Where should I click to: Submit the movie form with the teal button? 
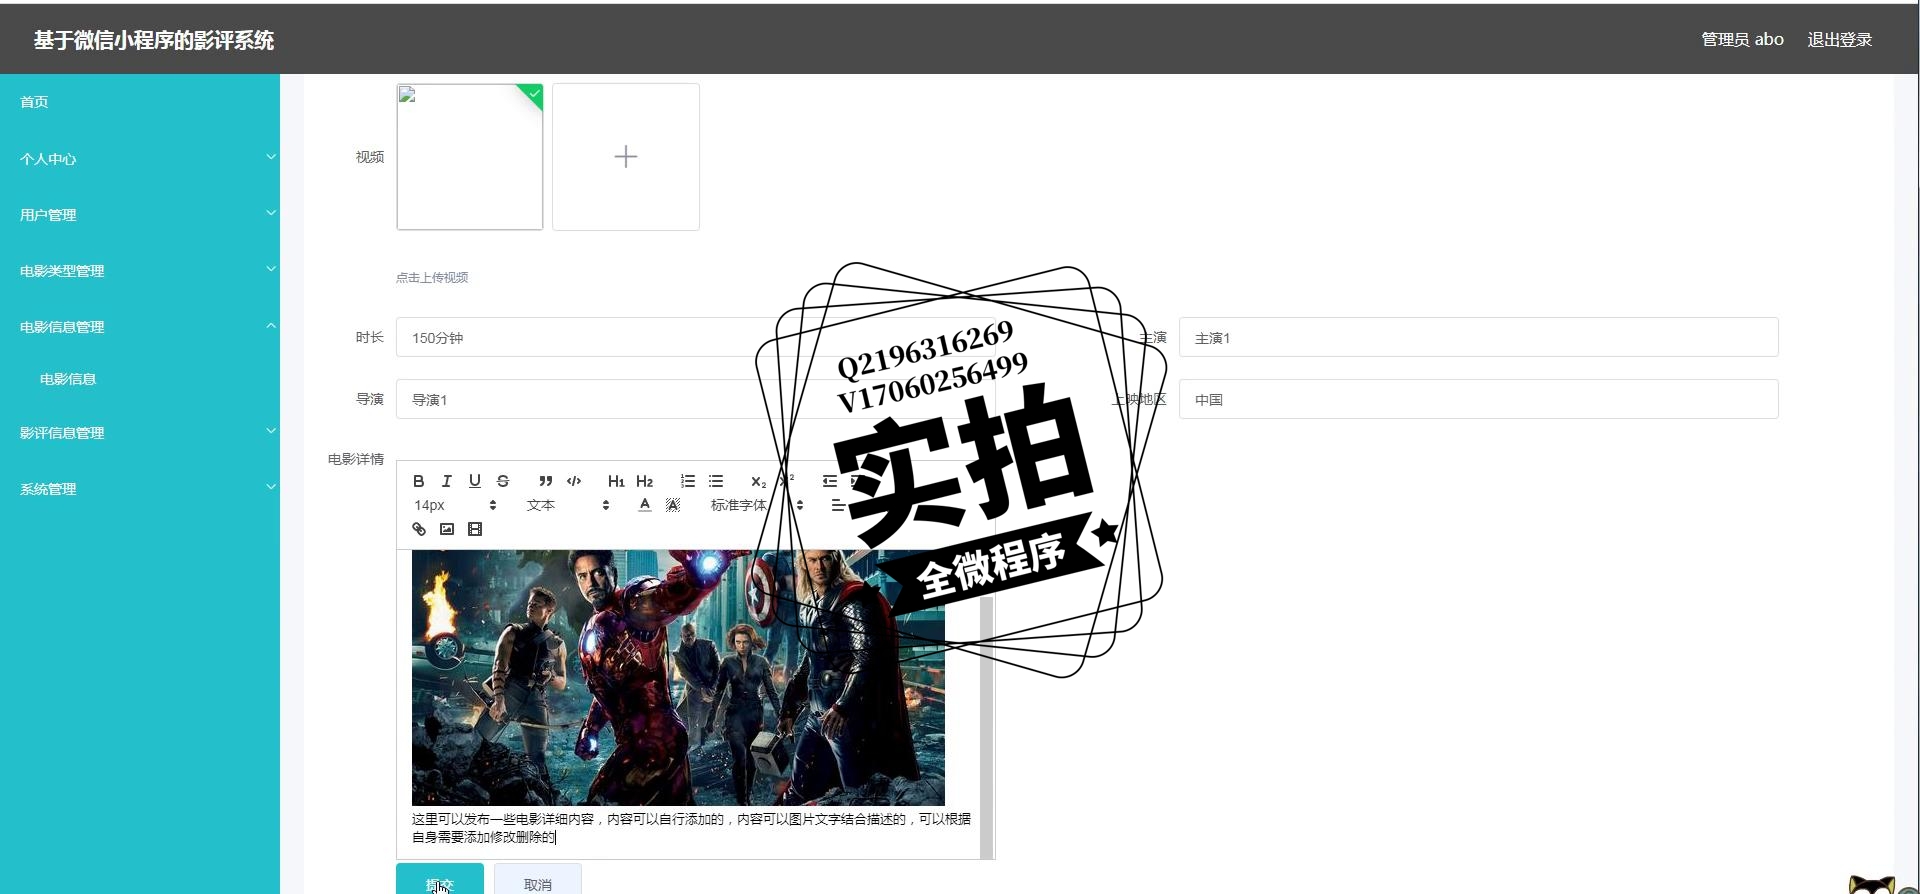click(440, 880)
